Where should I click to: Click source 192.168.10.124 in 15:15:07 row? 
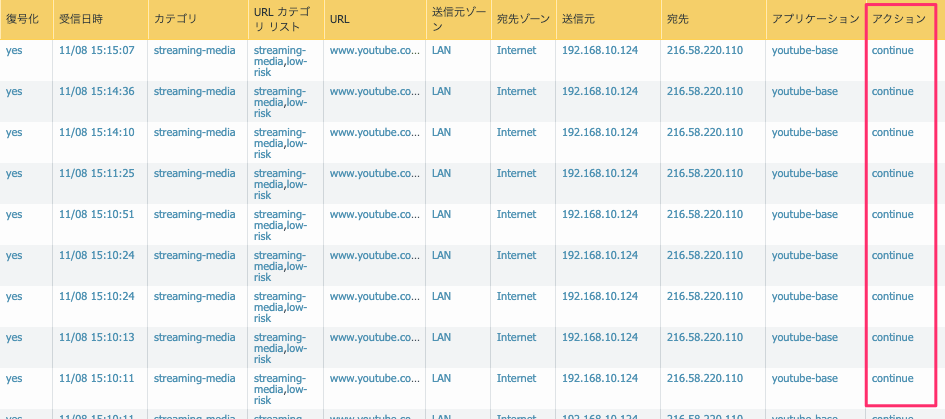coord(600,51)
